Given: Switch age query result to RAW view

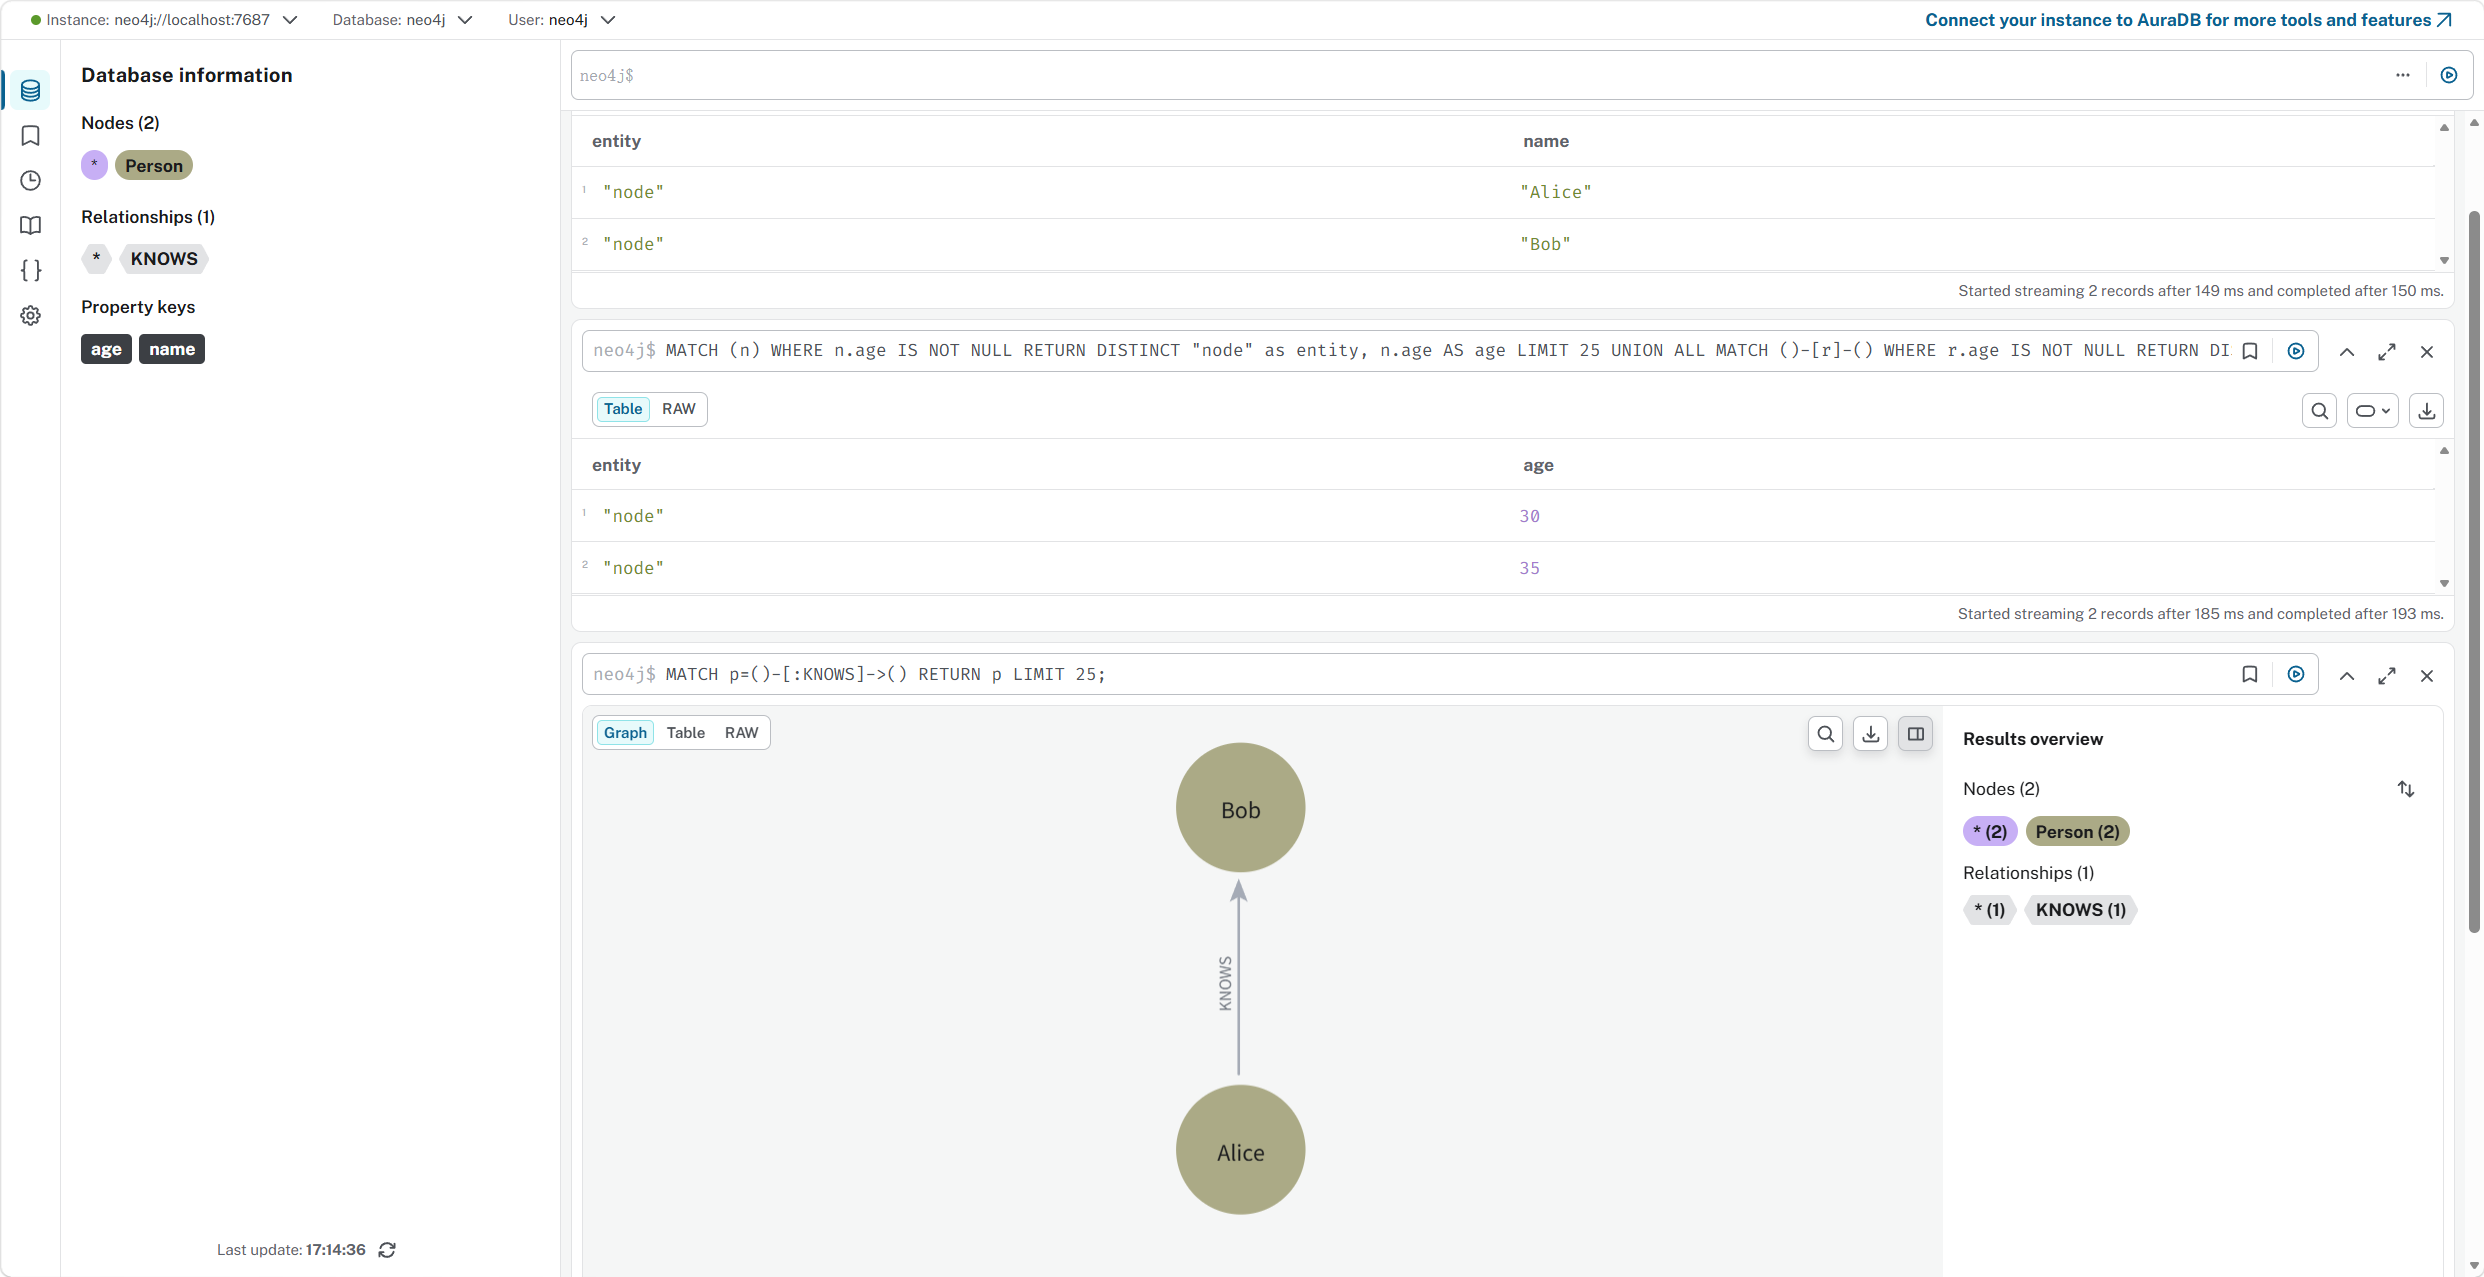Looking at the screenshot, I should pyautogui.click(x=678, y=409).
